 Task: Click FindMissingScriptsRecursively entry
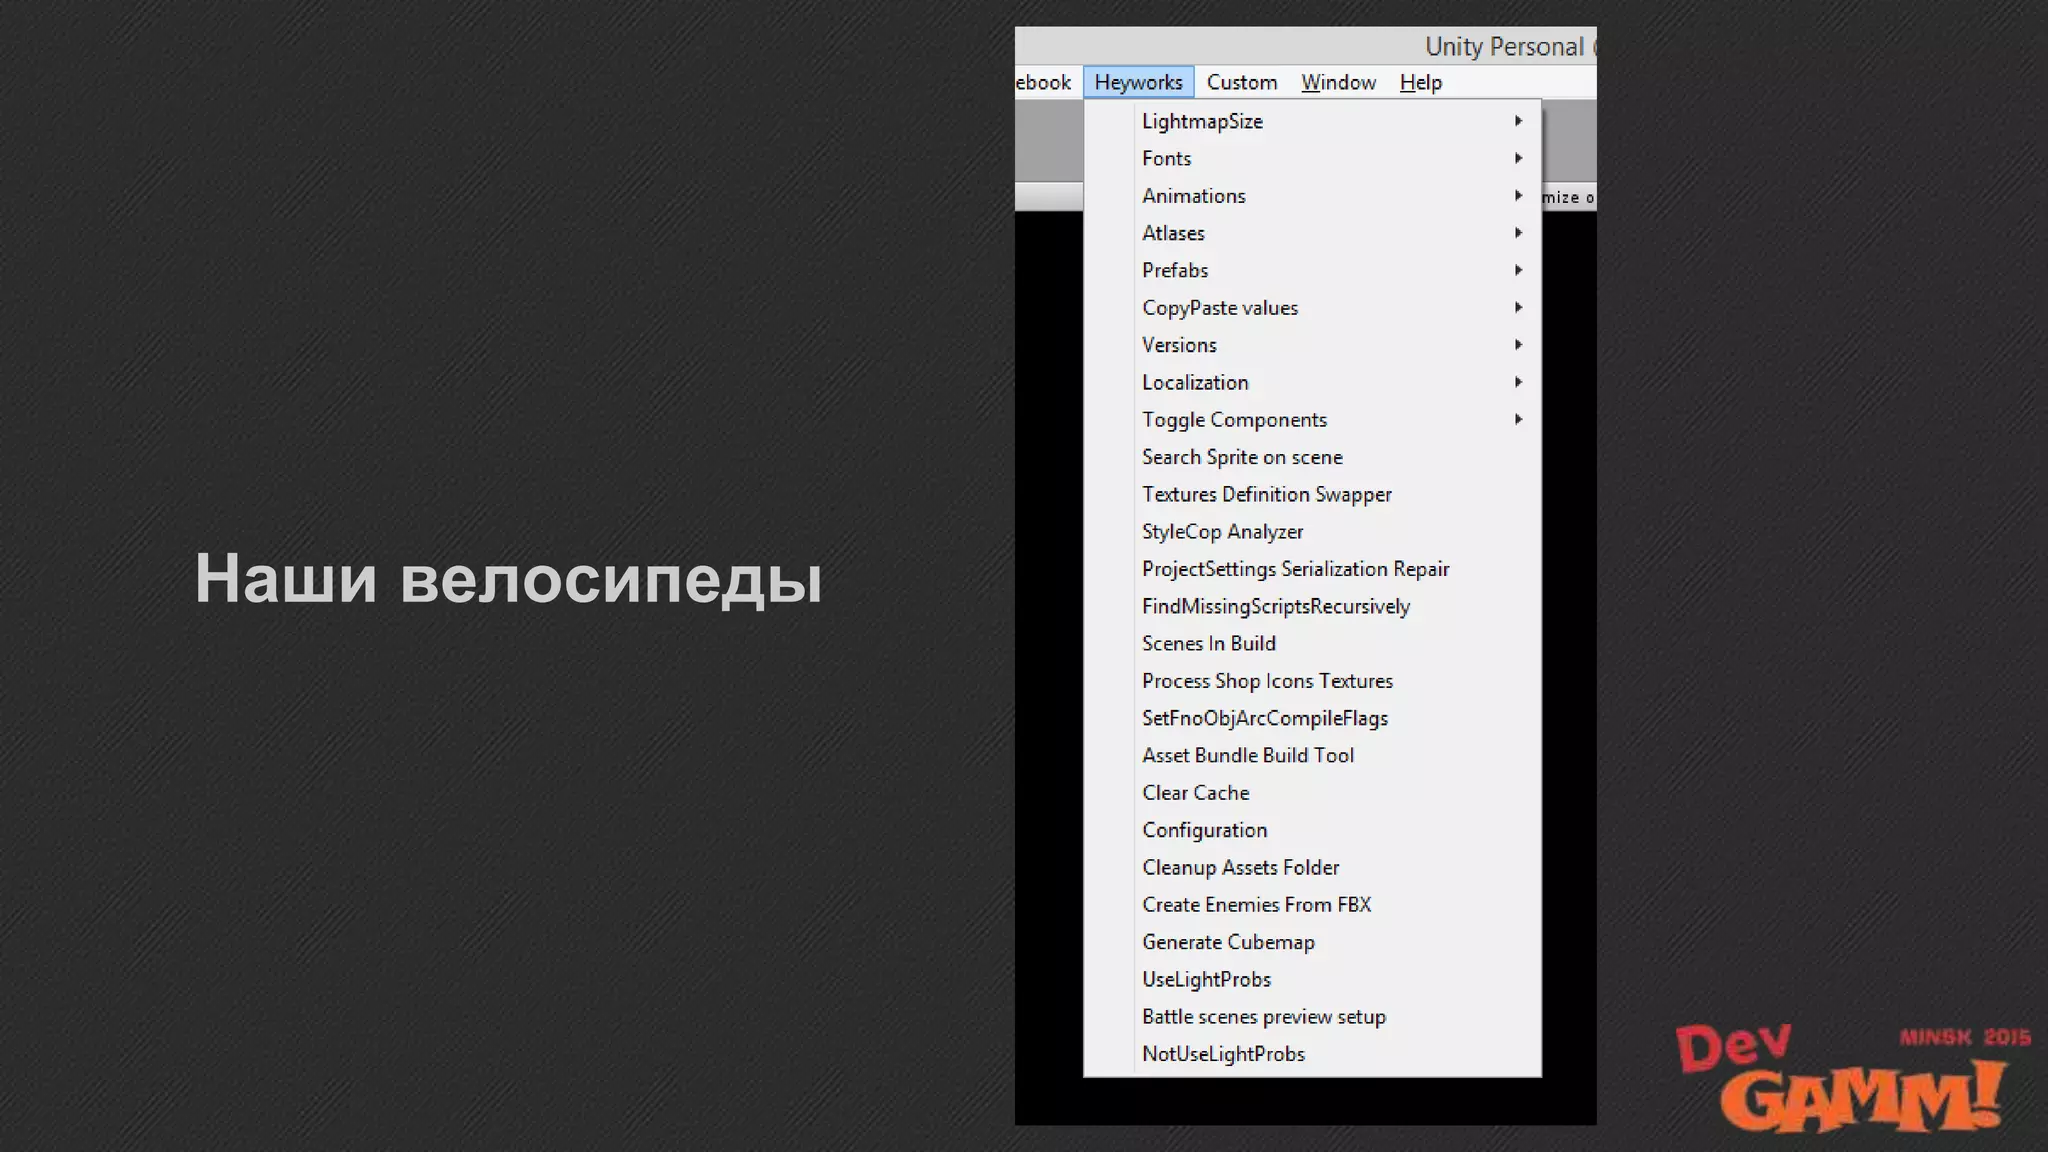pyautogui.click(x=1312, y=606)
